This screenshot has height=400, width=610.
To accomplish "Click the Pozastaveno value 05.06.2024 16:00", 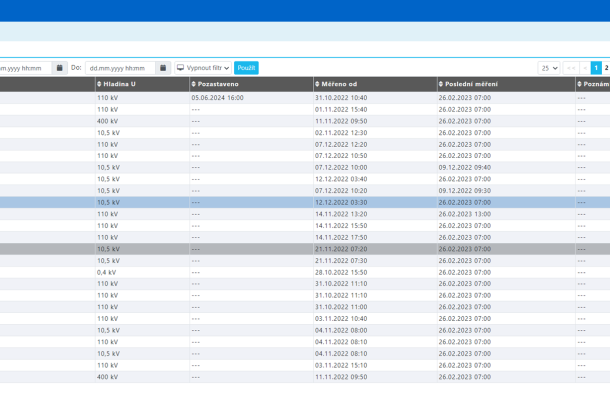I will (x=217, y=98).
